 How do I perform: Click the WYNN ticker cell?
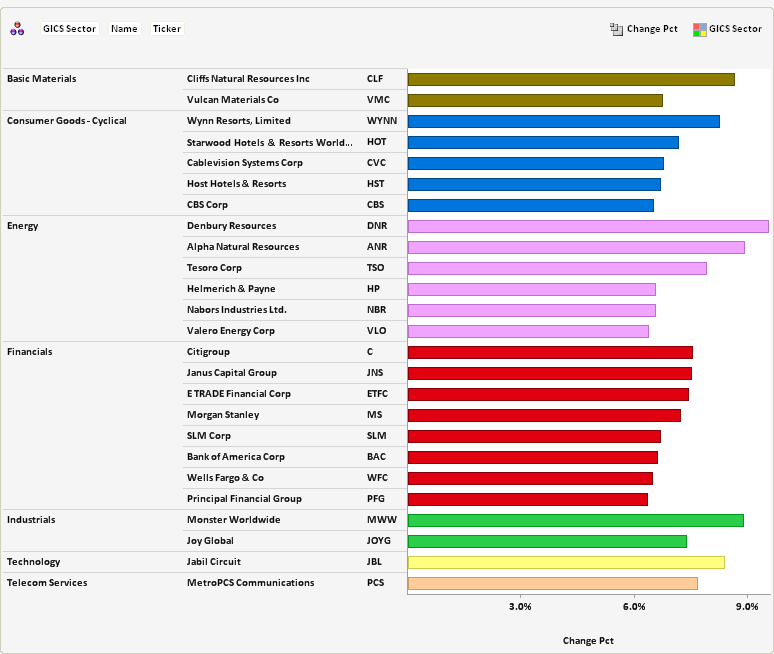[382, 121]
